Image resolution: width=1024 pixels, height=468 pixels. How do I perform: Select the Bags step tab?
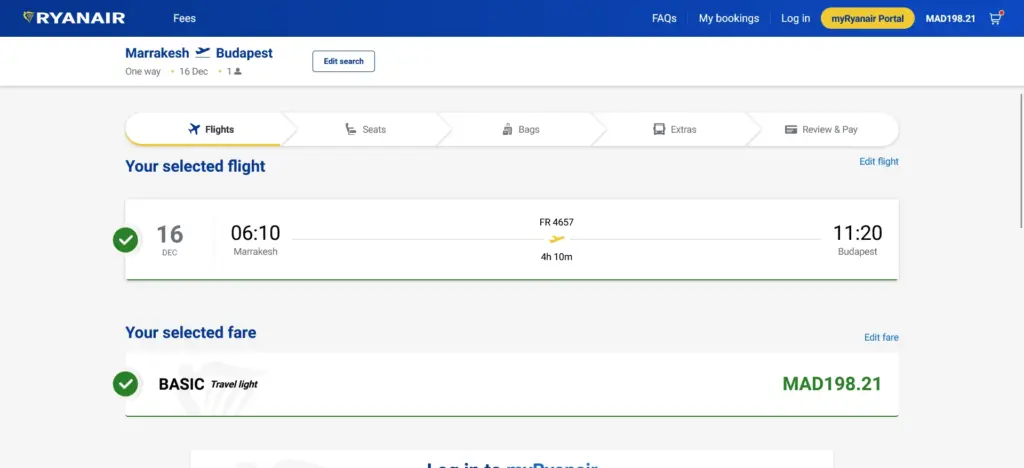520,129
